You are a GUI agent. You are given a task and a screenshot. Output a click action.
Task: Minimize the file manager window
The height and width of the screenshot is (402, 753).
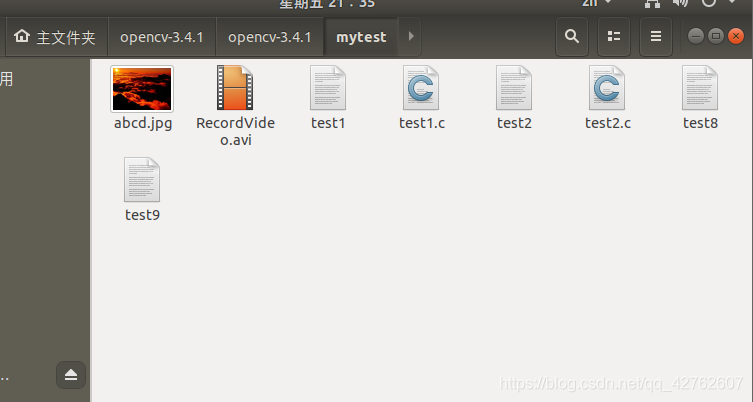coord(695,36)
